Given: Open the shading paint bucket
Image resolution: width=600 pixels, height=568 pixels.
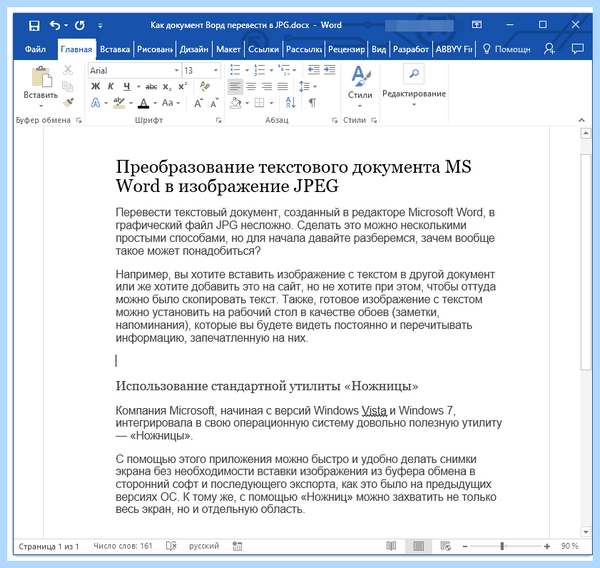Looking at the screenshot, I should tap(236, 103).
